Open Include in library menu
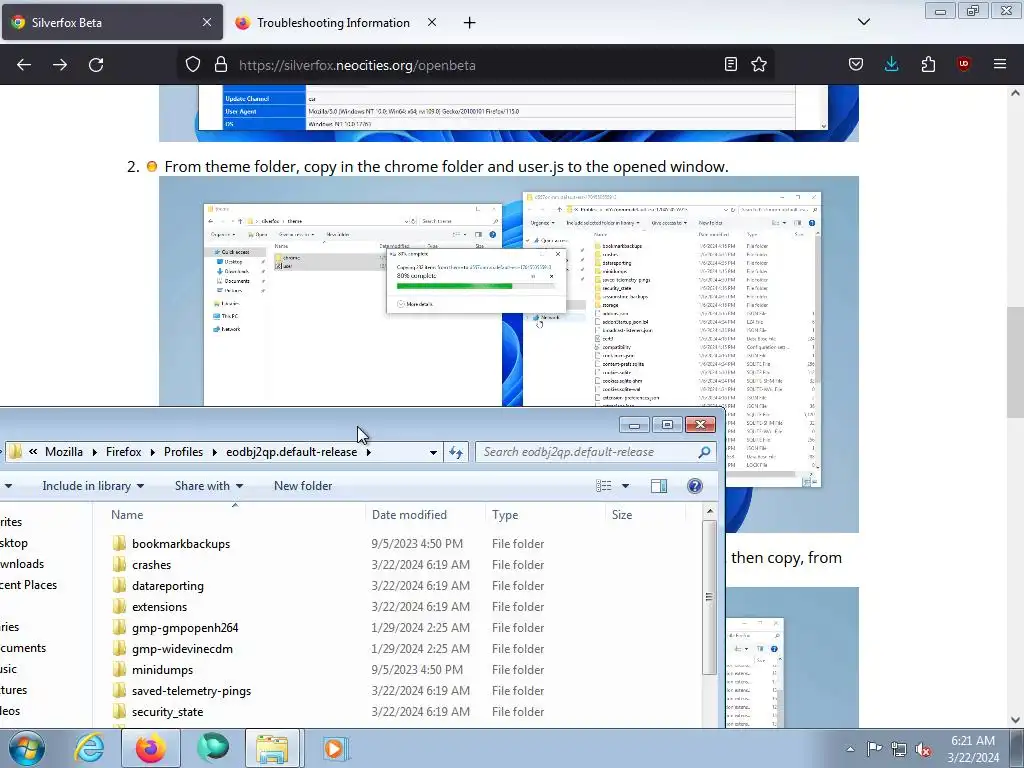 coord(93,486)
